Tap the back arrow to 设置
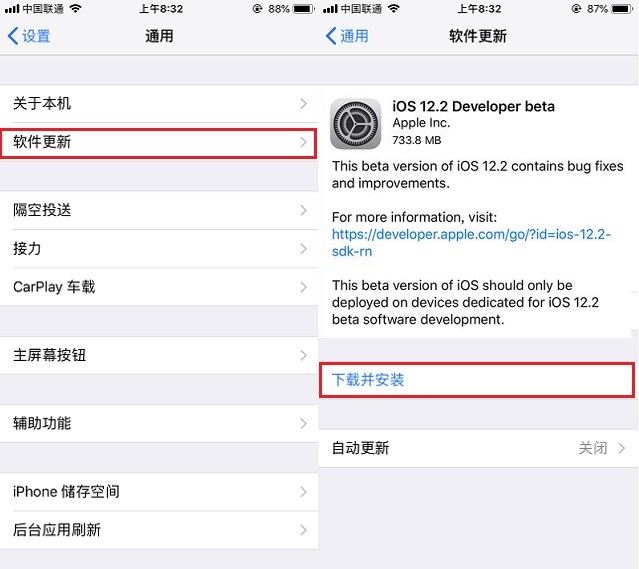This screenshot has height=569, width=639. point(13,36)
